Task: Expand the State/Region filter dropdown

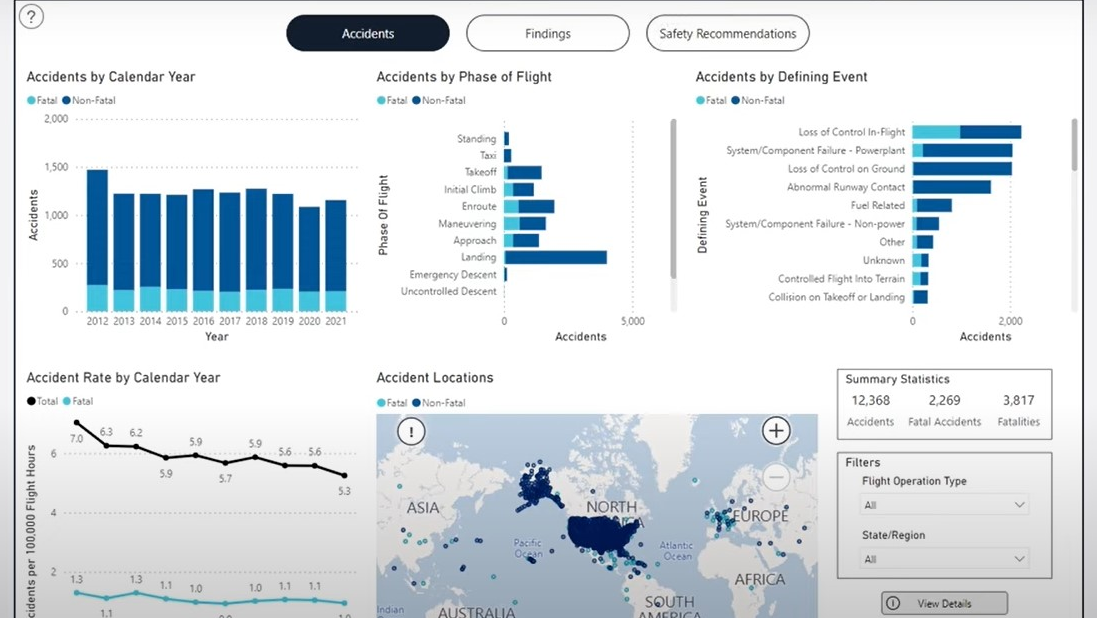Action: pos(943,559)
